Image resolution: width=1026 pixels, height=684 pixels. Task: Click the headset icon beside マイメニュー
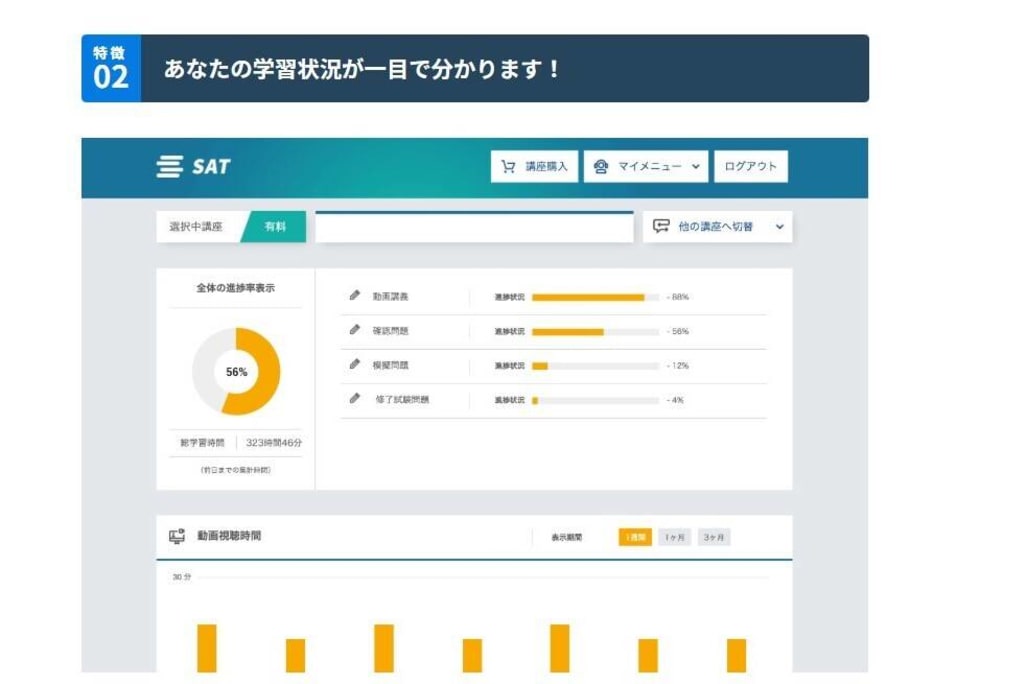[x=601, y=167]
